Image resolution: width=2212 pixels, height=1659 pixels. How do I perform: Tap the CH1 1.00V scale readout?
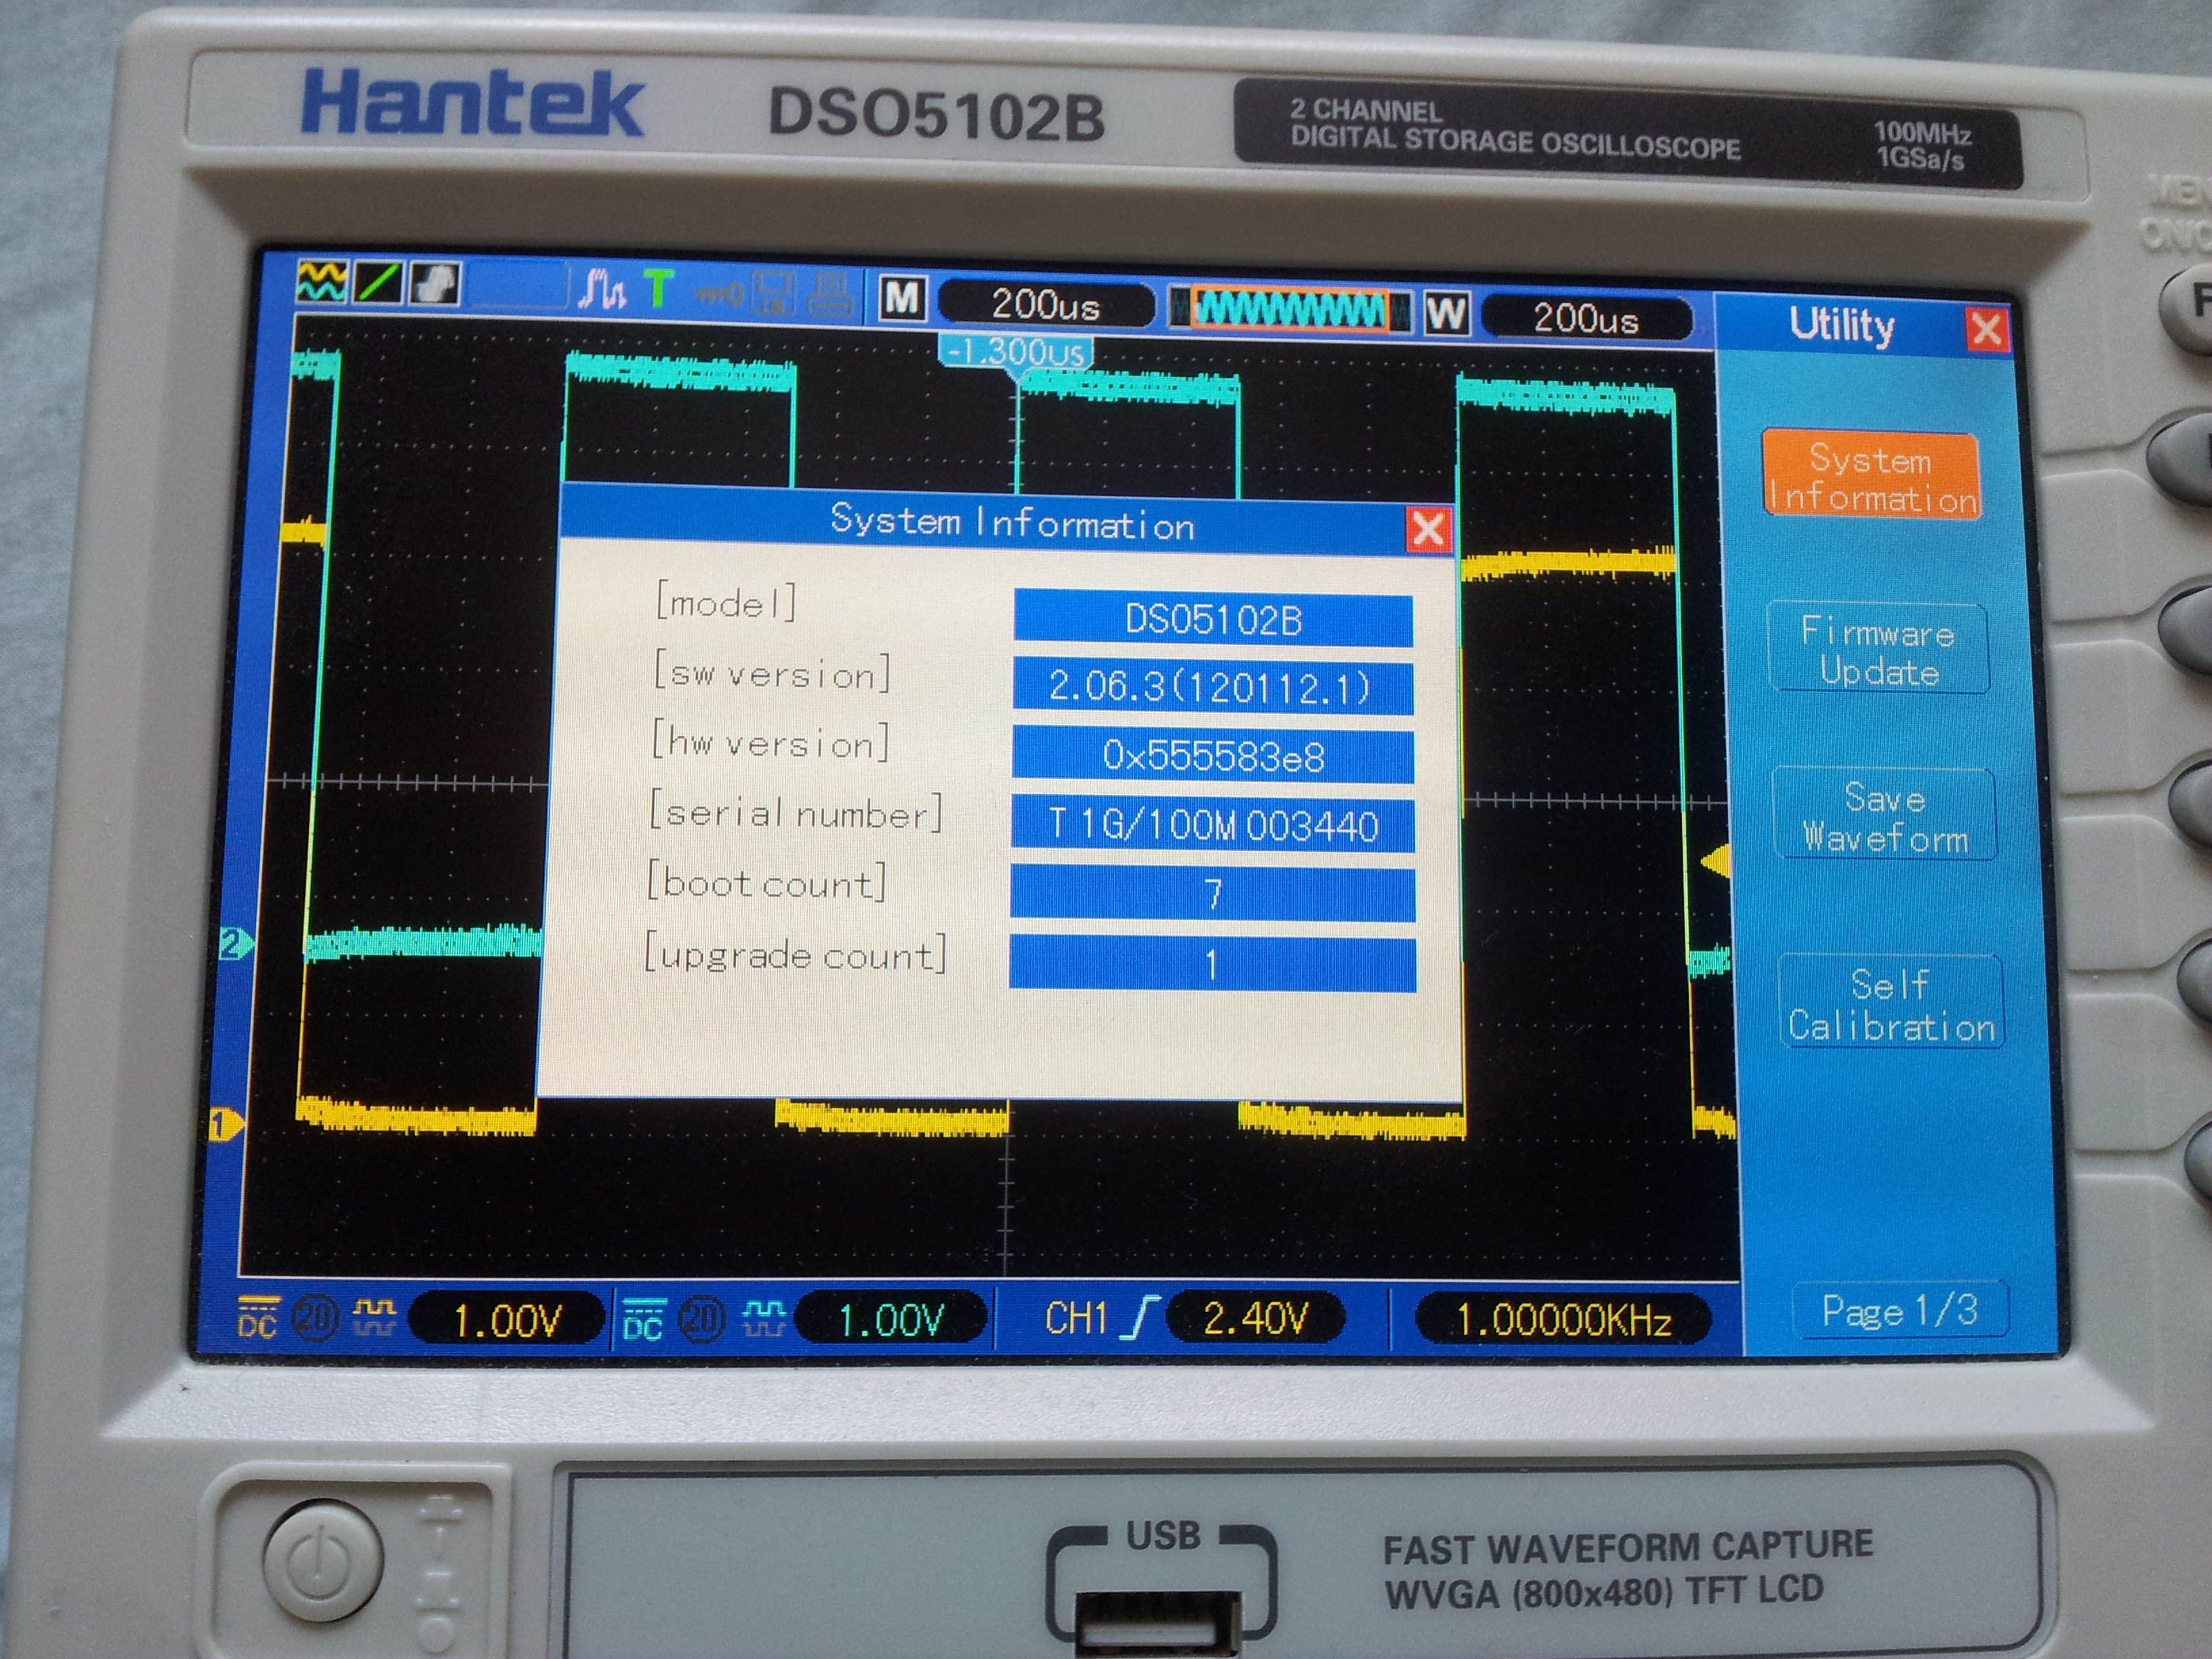[507, 1320]
